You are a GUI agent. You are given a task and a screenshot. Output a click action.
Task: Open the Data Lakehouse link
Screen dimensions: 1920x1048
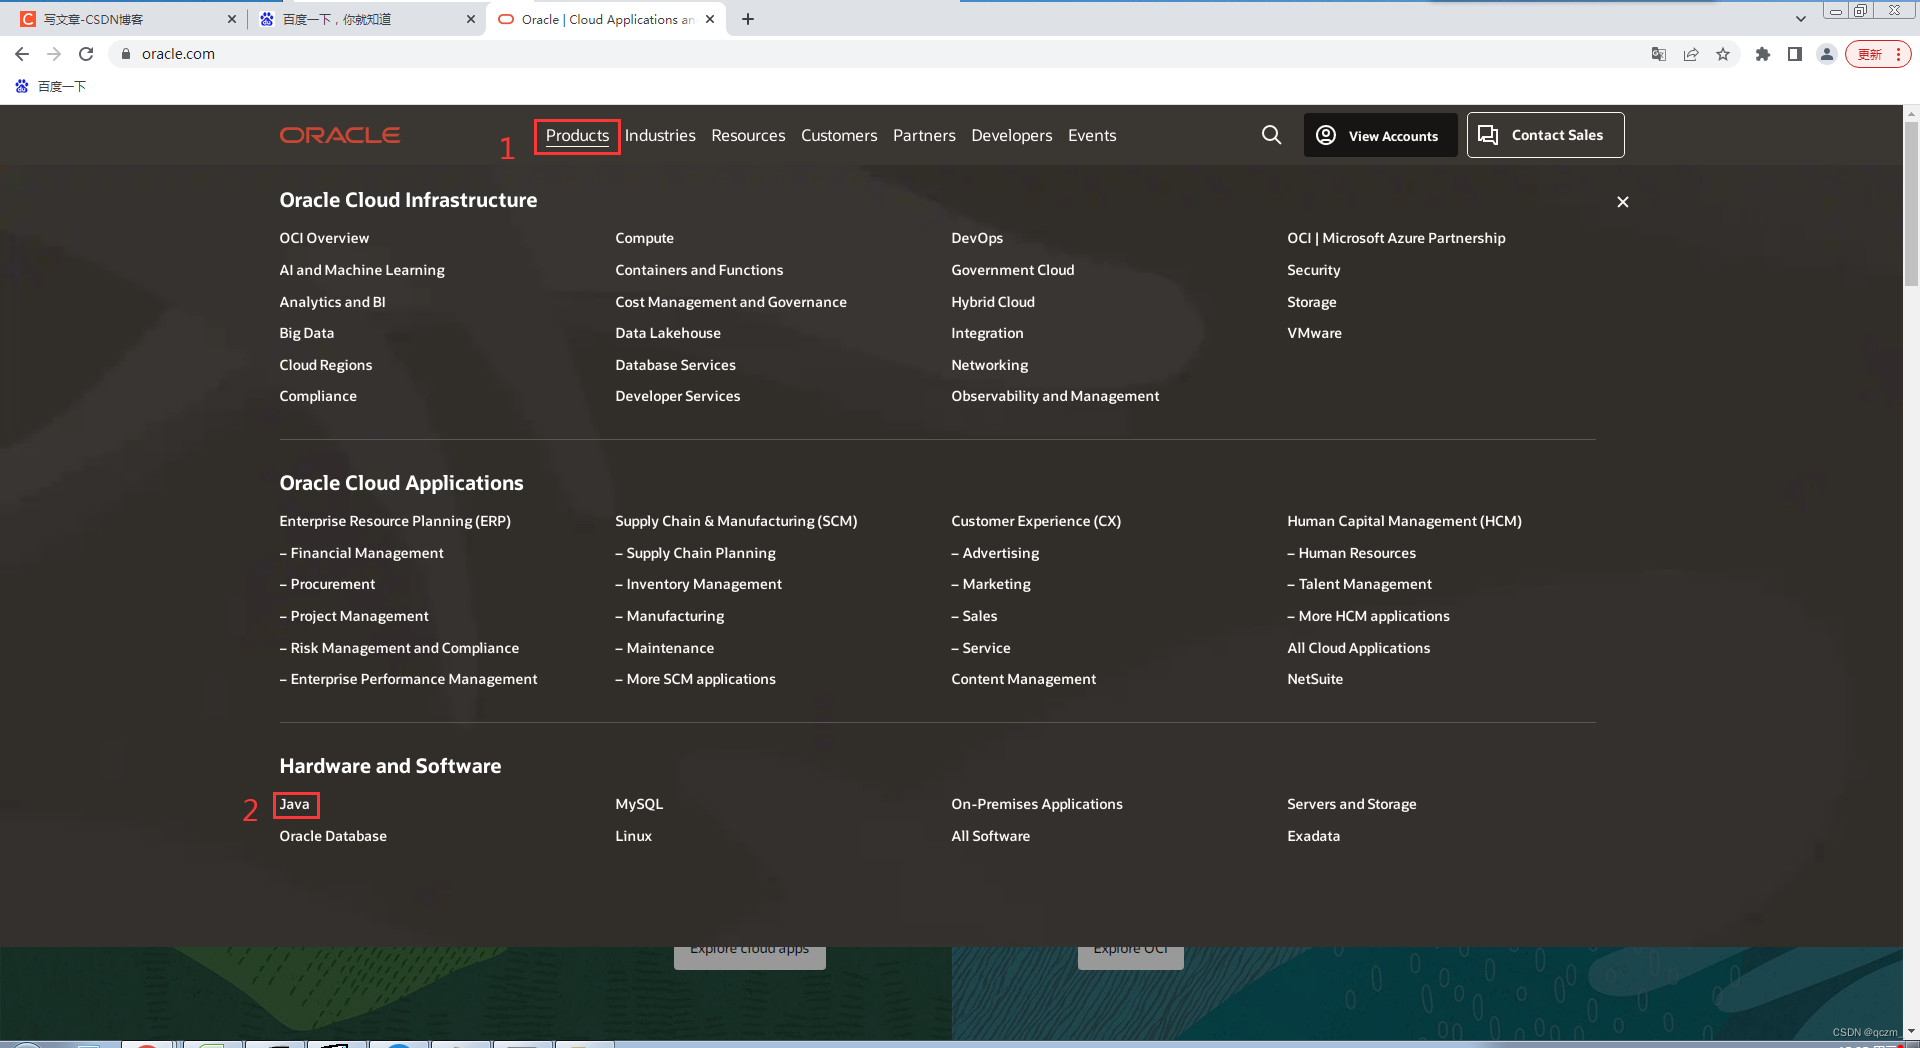pyautogui.click(x=668, y=333)
